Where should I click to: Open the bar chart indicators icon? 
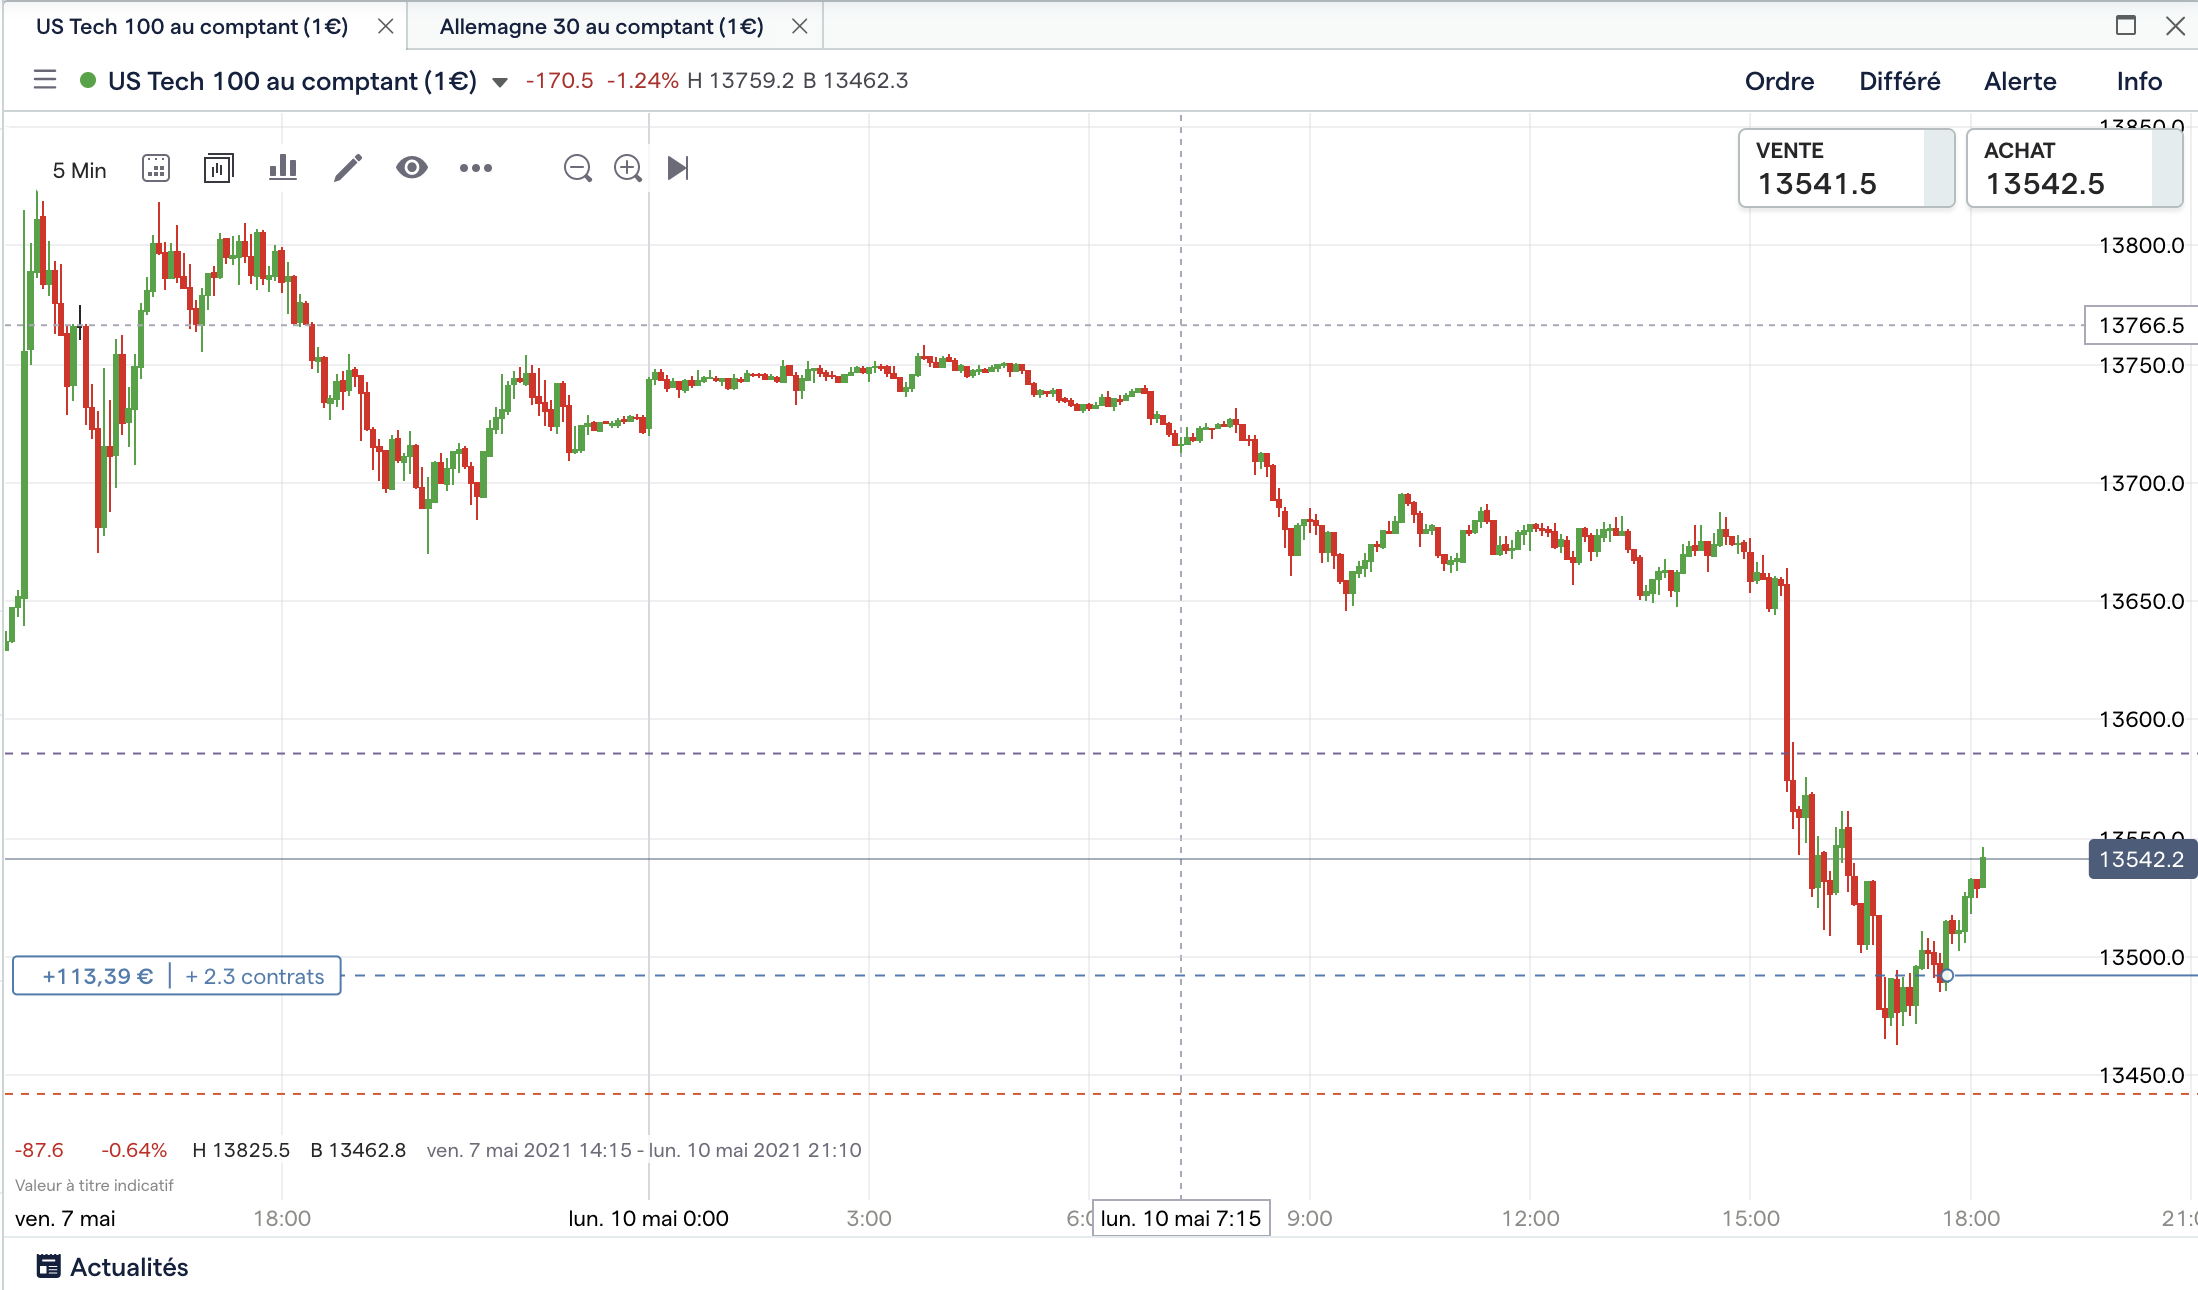pos(283,168)
